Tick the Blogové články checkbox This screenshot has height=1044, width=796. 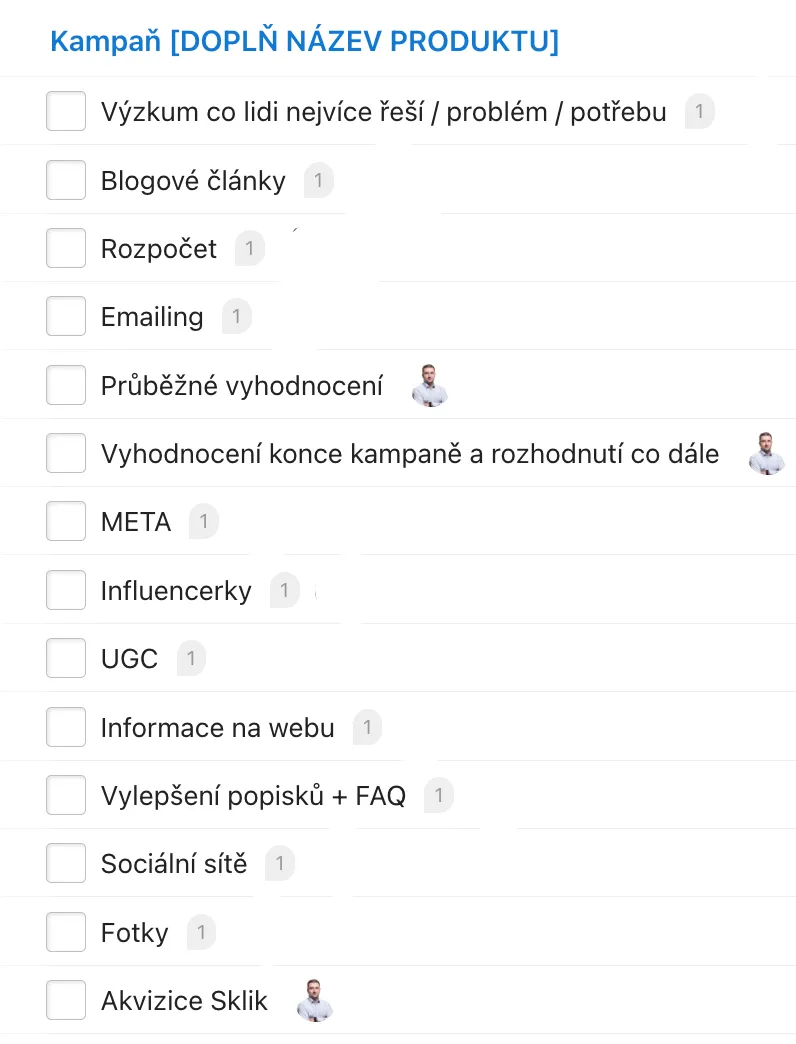[66, 180]
